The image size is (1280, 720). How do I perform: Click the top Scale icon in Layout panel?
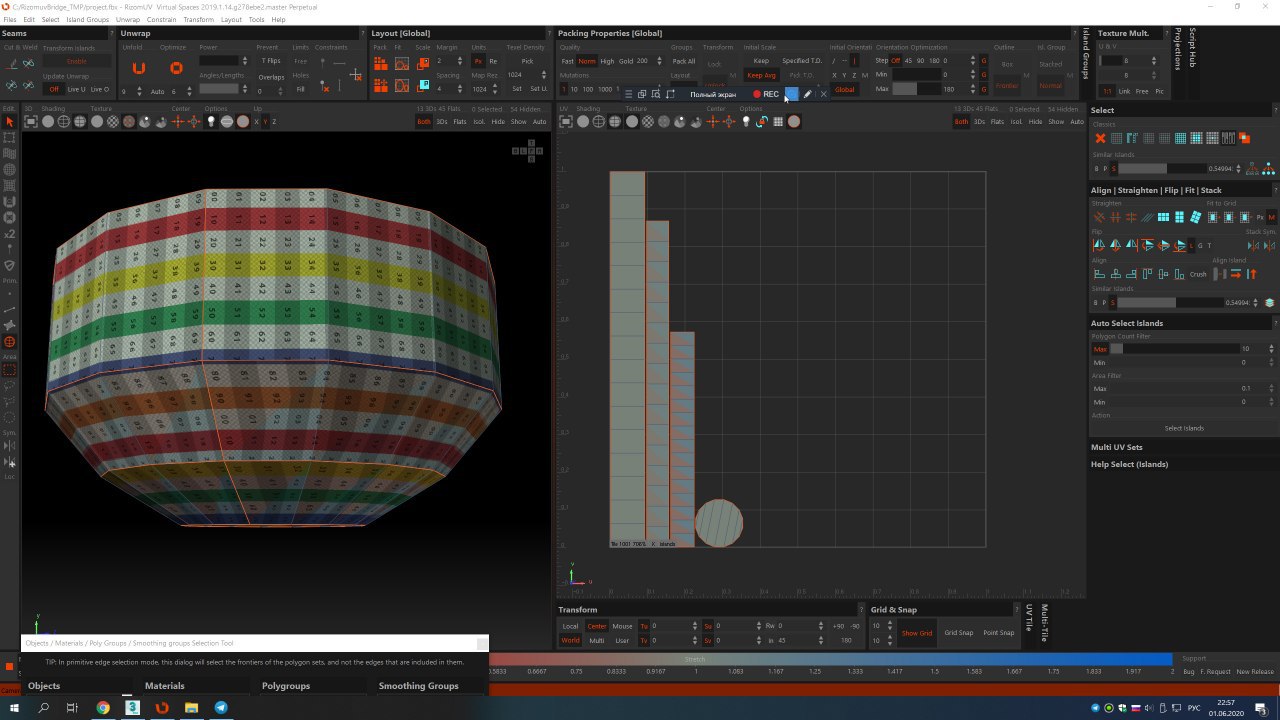tap(423, 63)
